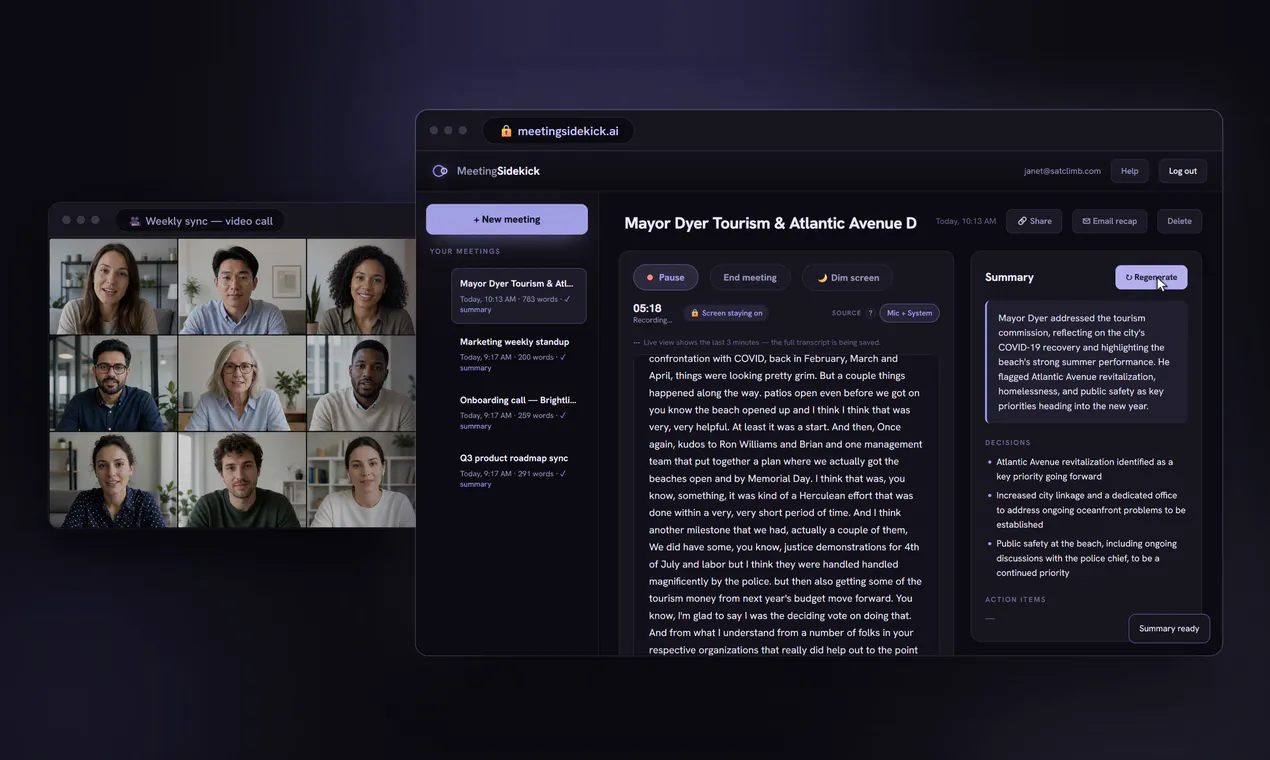Select the curly-haired man in green shirt tile
This screenshot has width=1270, height=760.
pos(242,479)
